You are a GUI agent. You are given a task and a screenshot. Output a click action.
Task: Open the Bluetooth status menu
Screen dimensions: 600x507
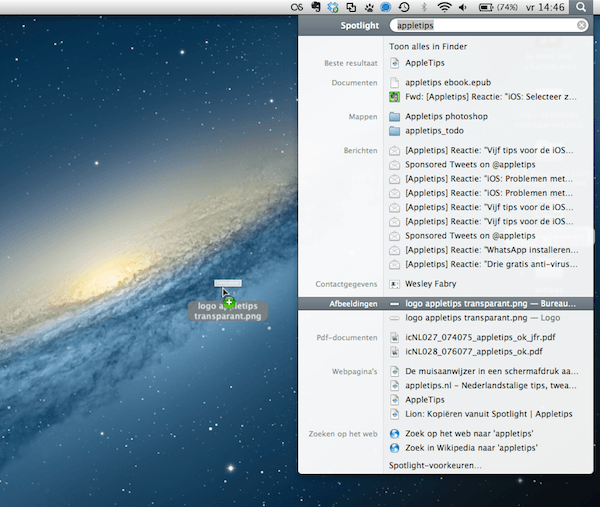coord(424,7)
